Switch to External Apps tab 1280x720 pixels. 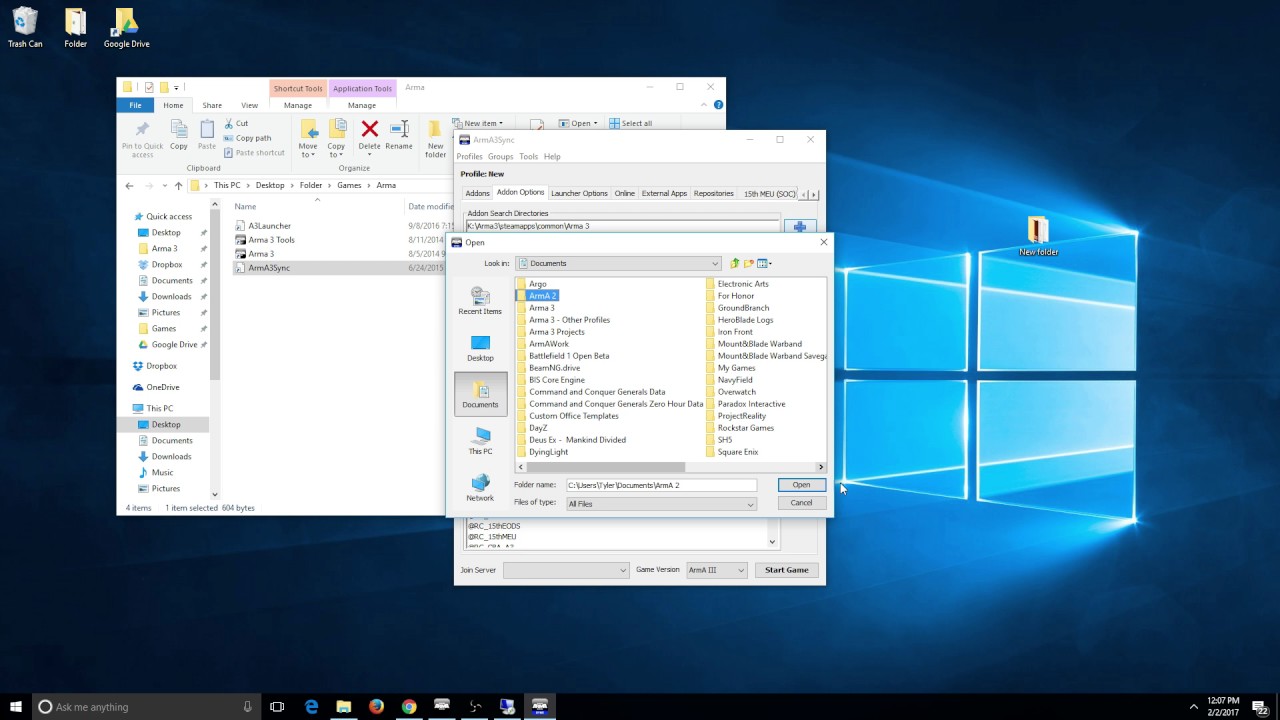(x=664, y=193)
